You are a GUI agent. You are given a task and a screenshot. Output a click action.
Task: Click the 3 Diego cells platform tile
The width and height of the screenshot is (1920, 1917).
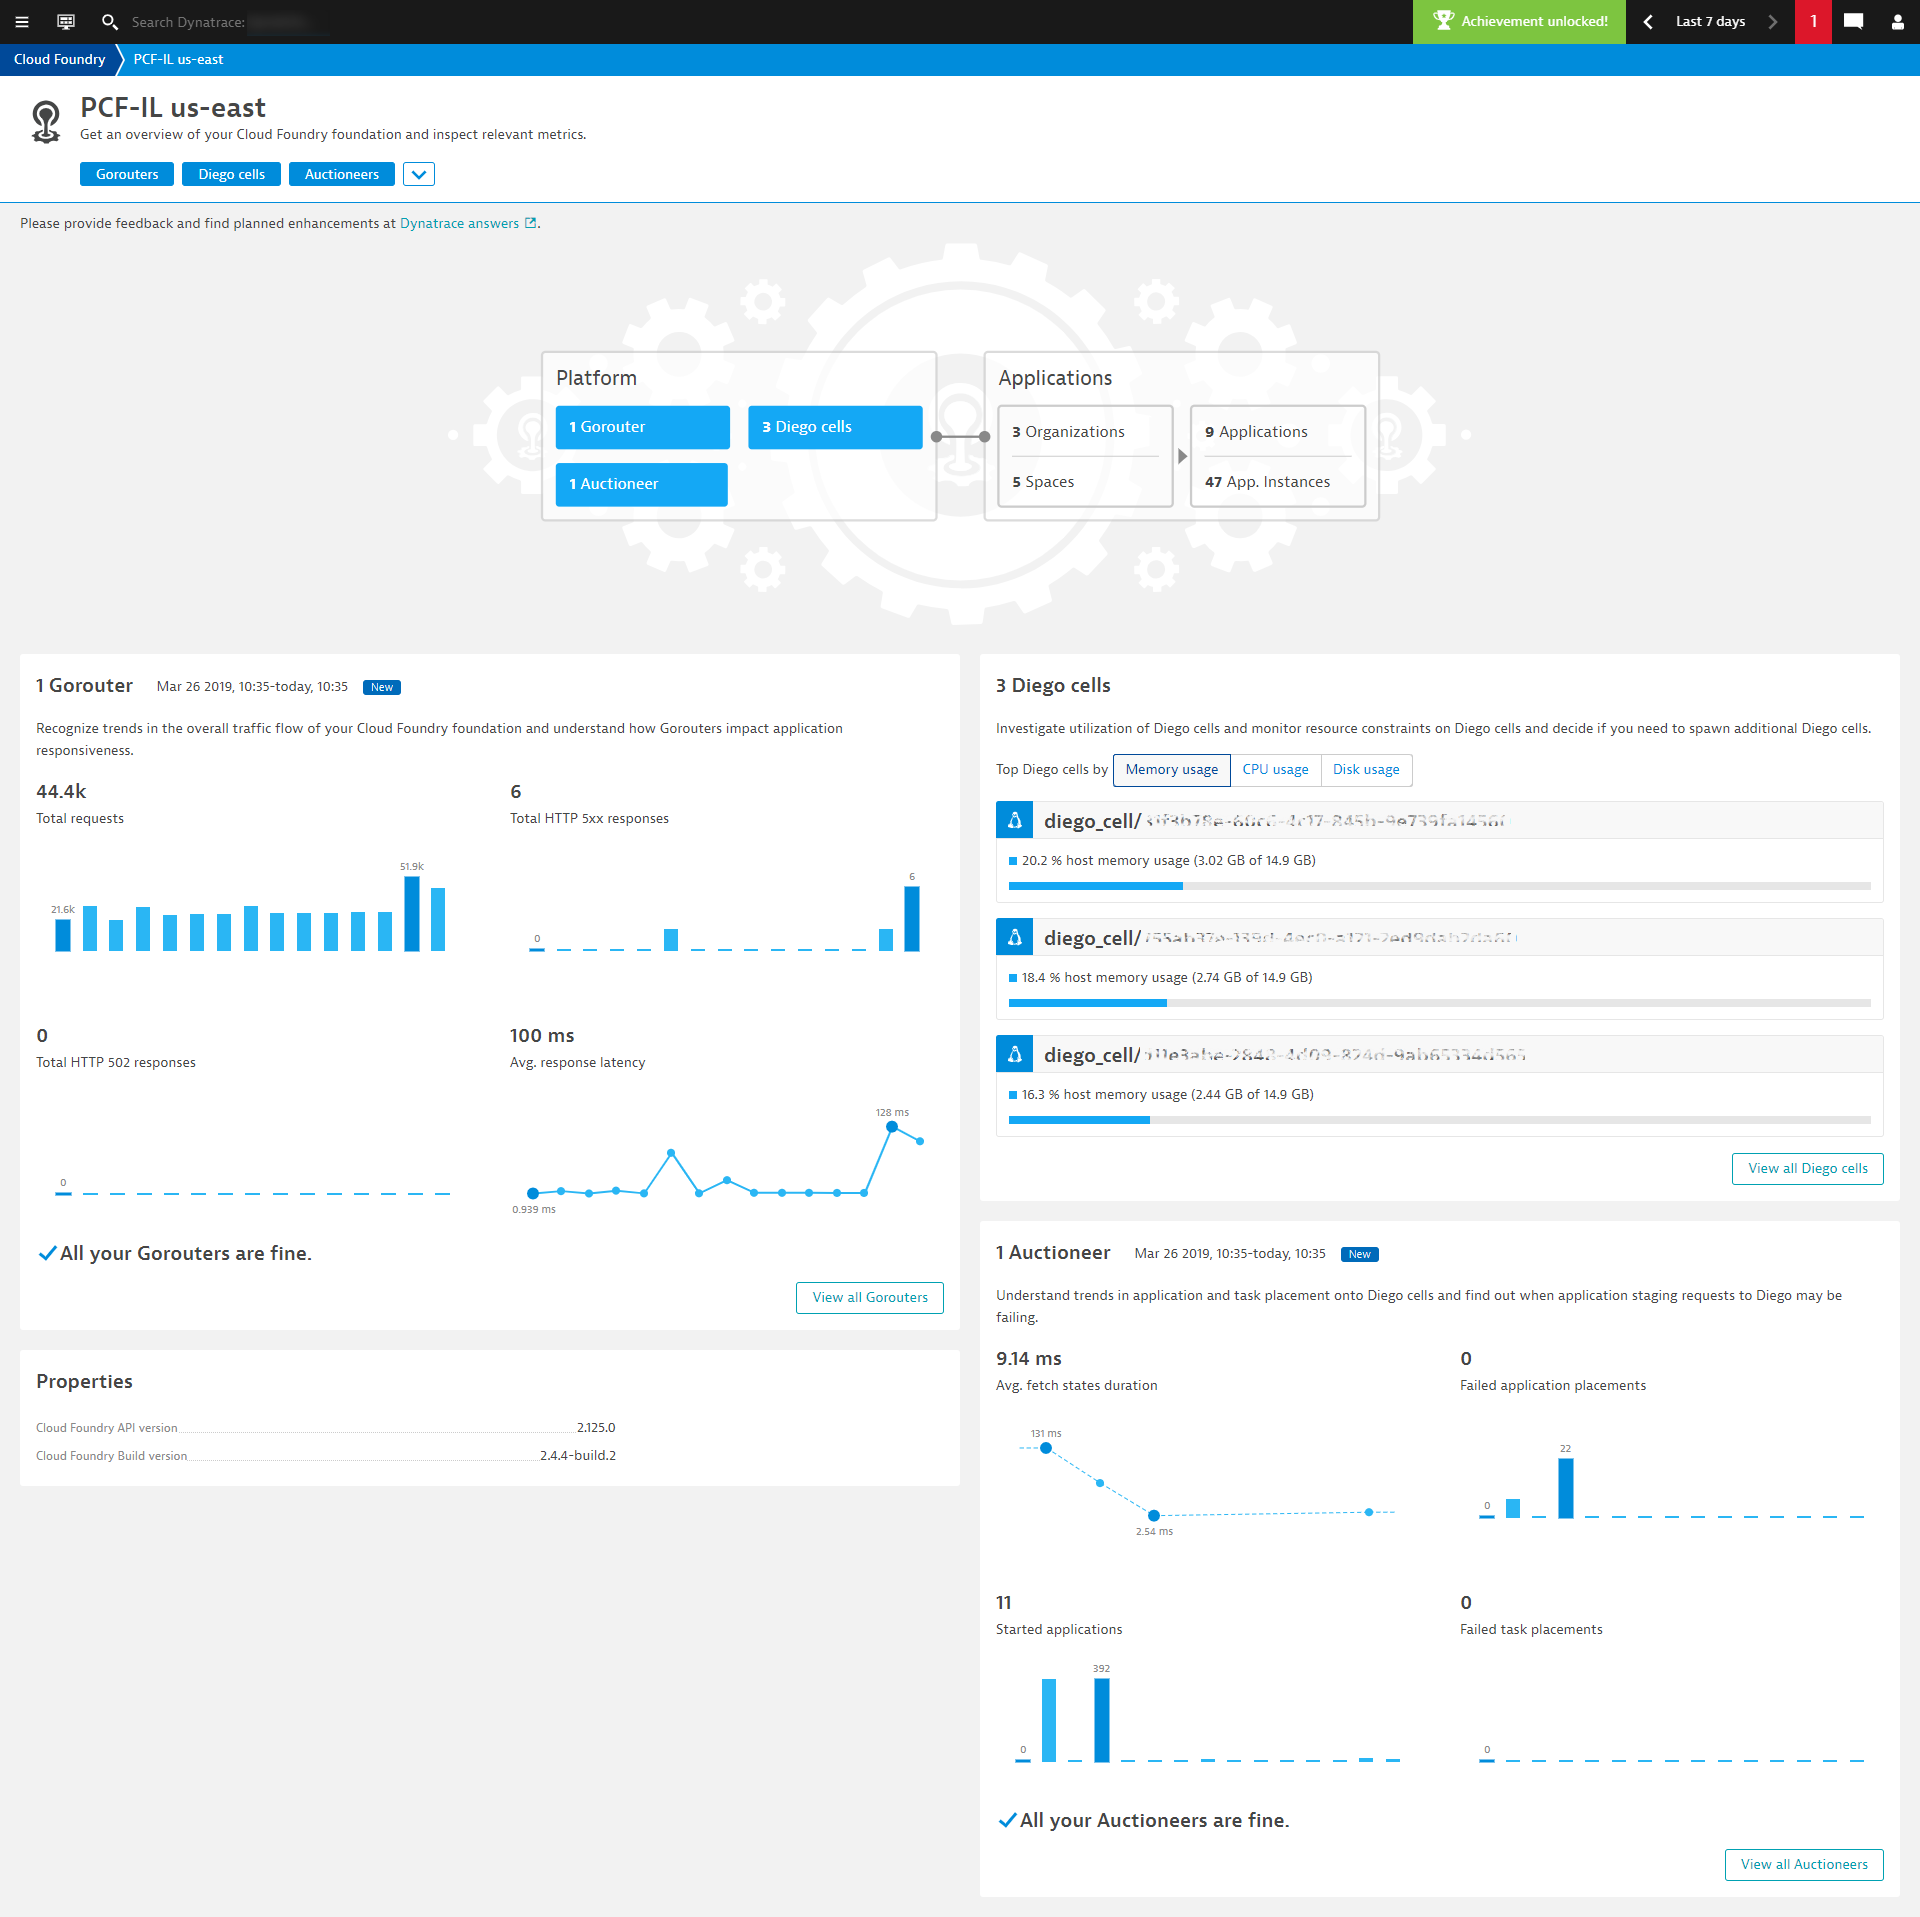835,427
